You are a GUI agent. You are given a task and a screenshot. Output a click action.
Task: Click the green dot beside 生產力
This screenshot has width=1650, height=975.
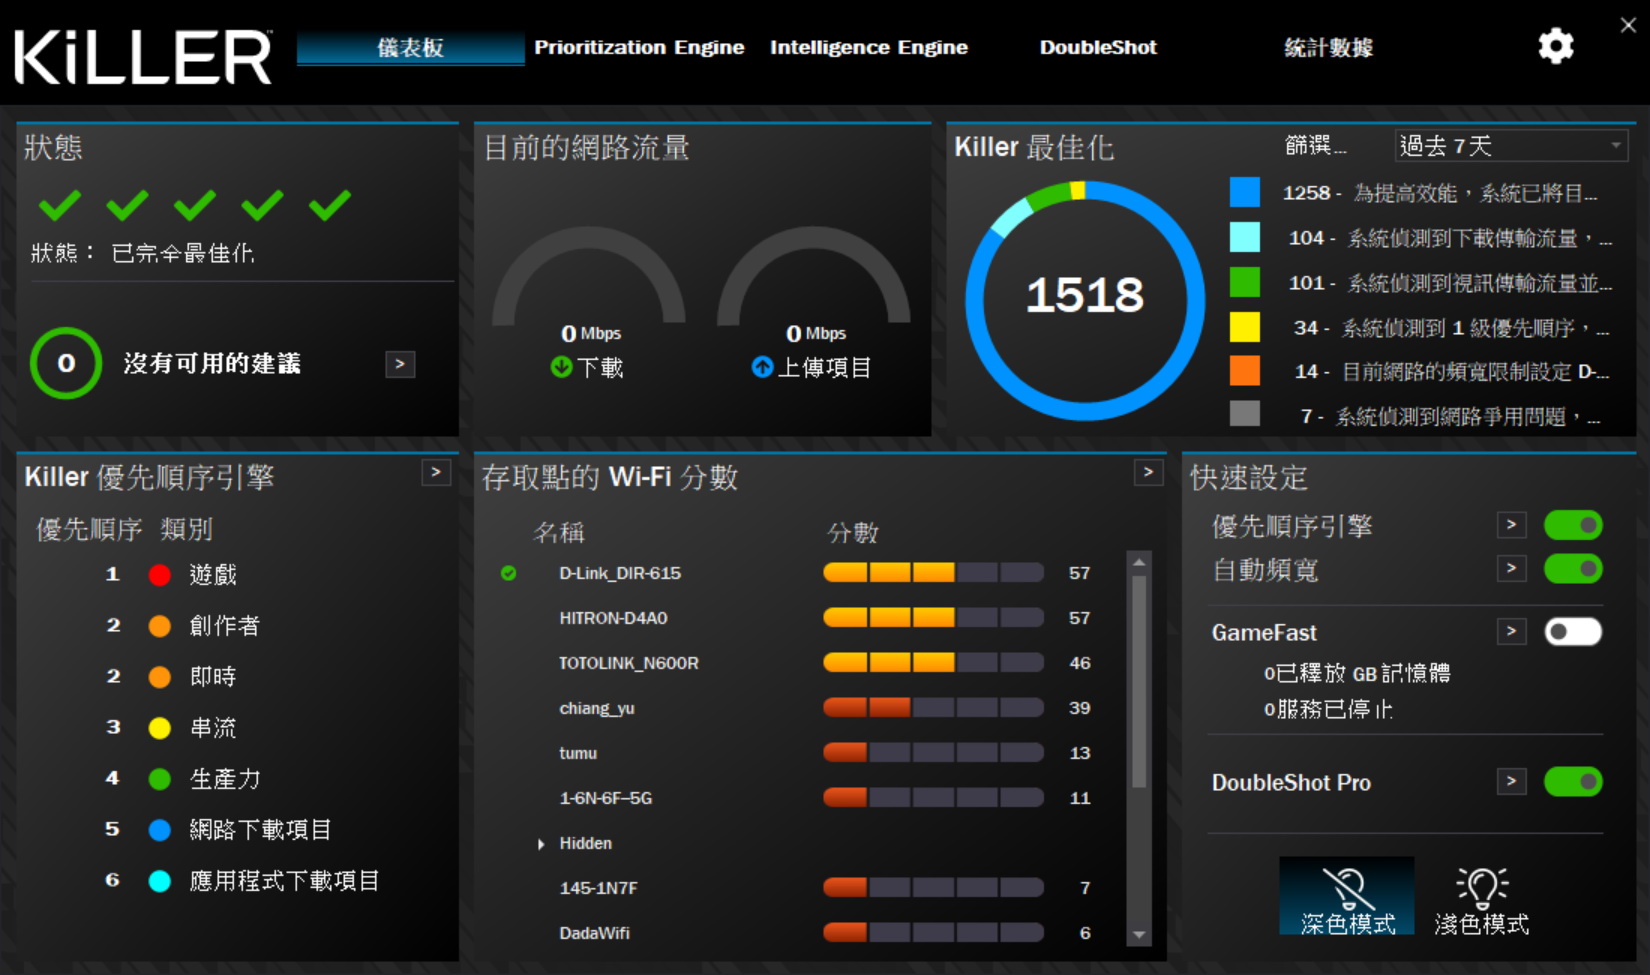pos(159,779)
